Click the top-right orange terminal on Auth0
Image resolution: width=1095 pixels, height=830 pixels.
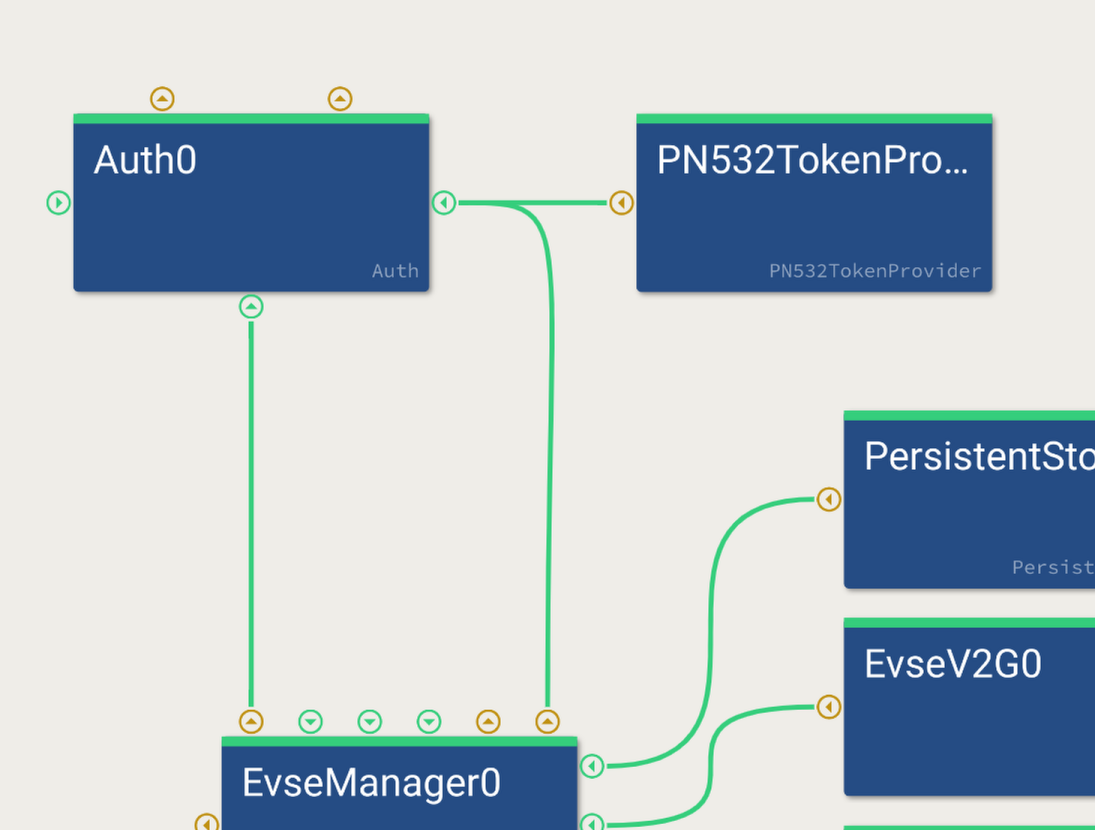(340, 99)
